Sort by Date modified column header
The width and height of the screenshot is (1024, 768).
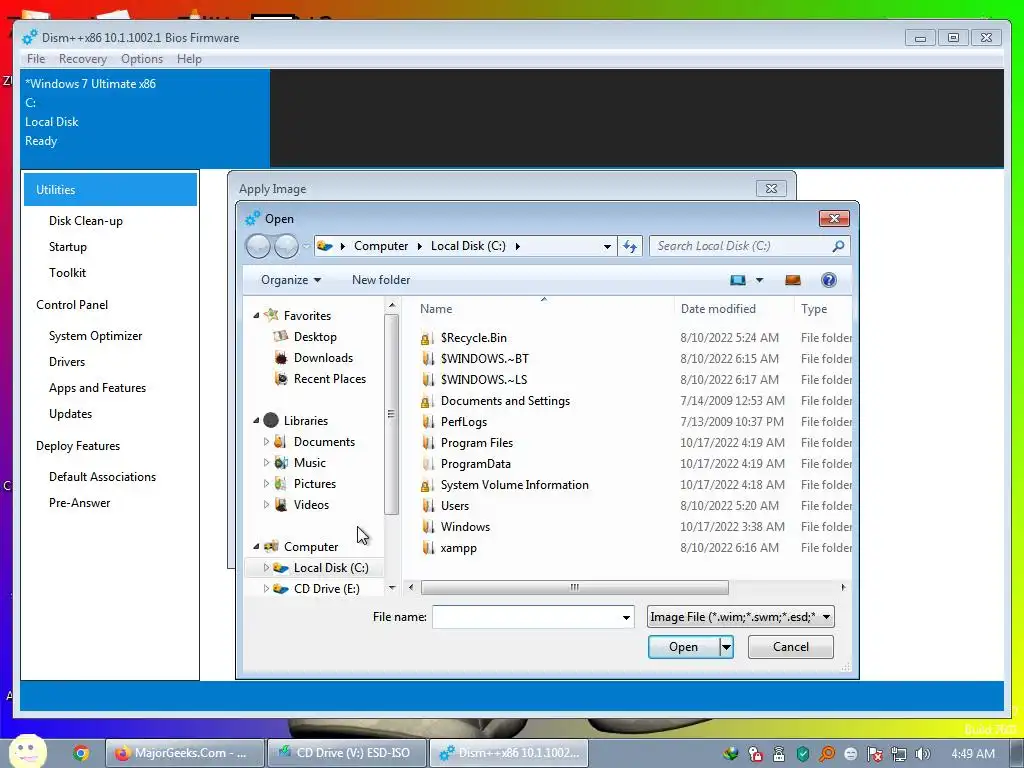tap(718, 309)
